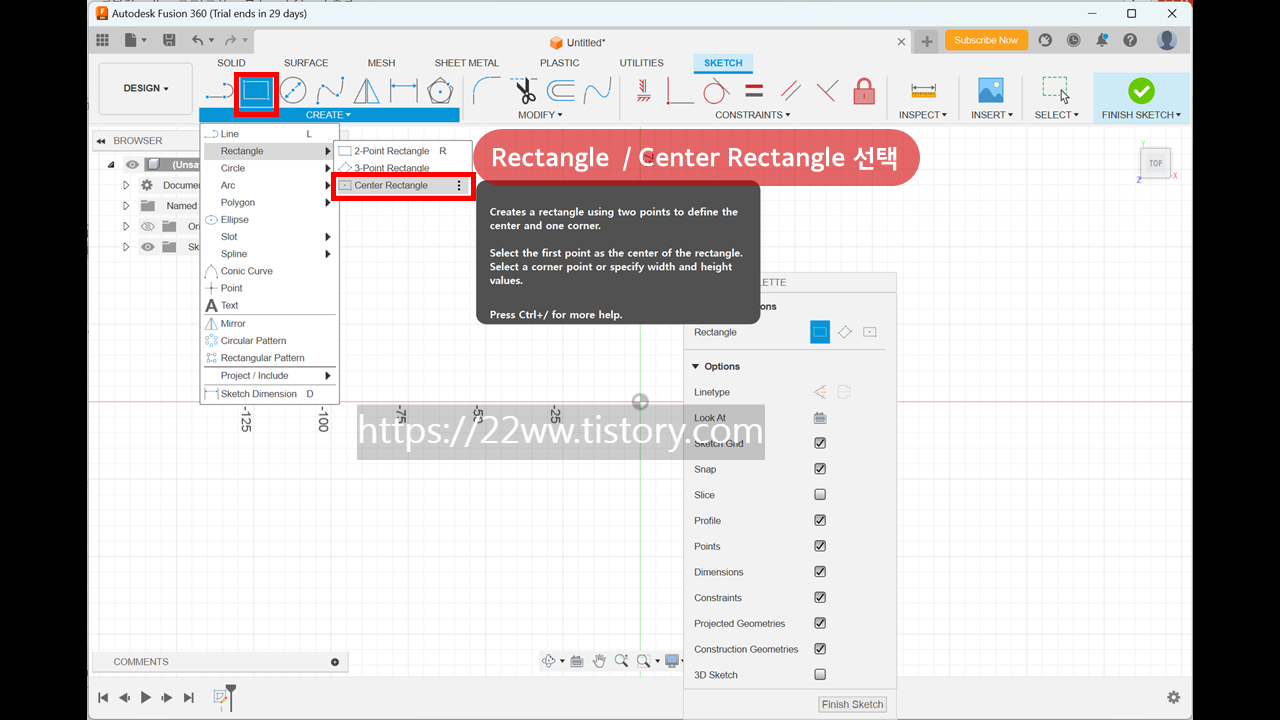Toggle the Constraints checkbox
The image size is (1280, 720).
click(820, 598)
